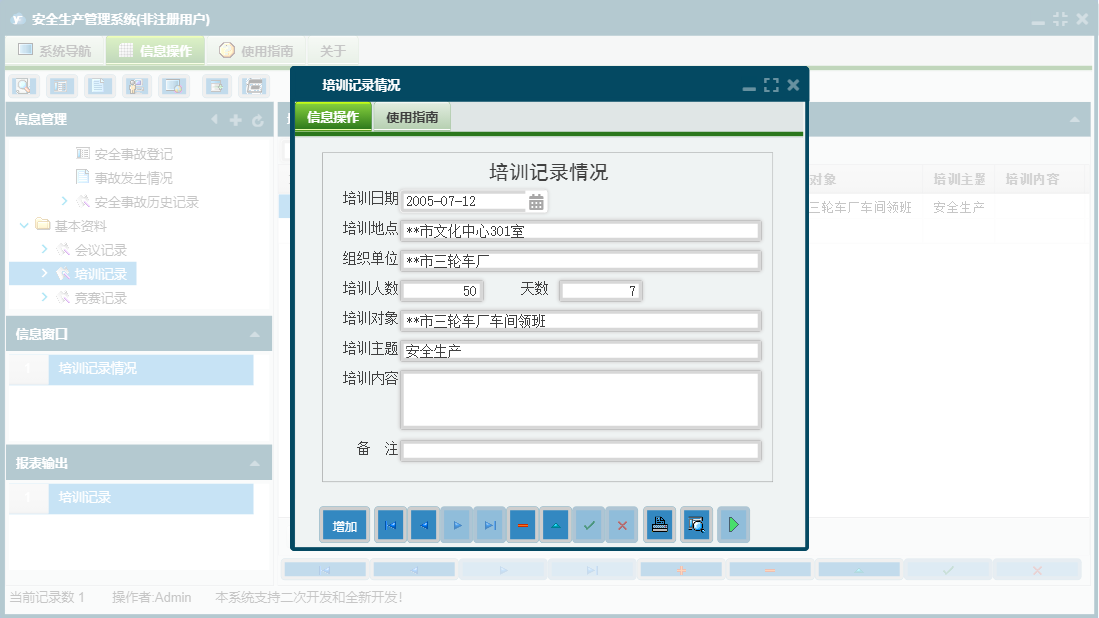Open print preview in the training record dialog
This screenshot has height=618, width=1099.
pos(696,524)
